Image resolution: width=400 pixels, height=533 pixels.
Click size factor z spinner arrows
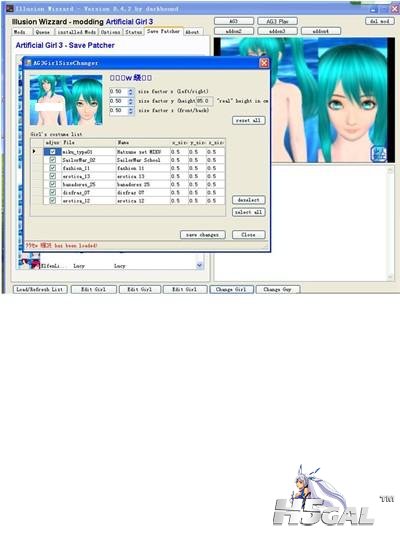131,111
